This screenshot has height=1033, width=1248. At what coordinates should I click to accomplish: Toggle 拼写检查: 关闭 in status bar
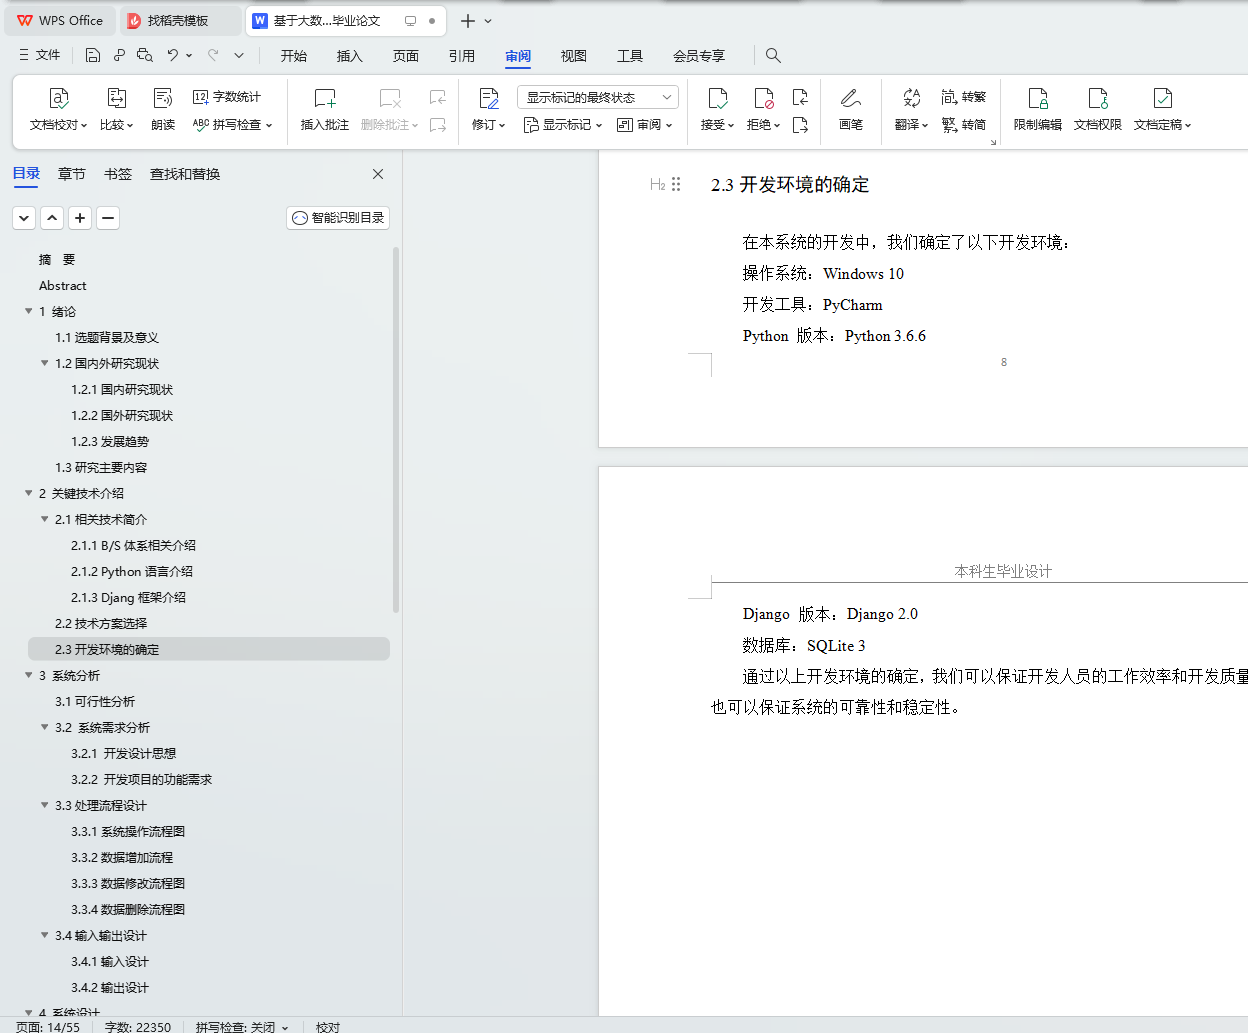242,1027
